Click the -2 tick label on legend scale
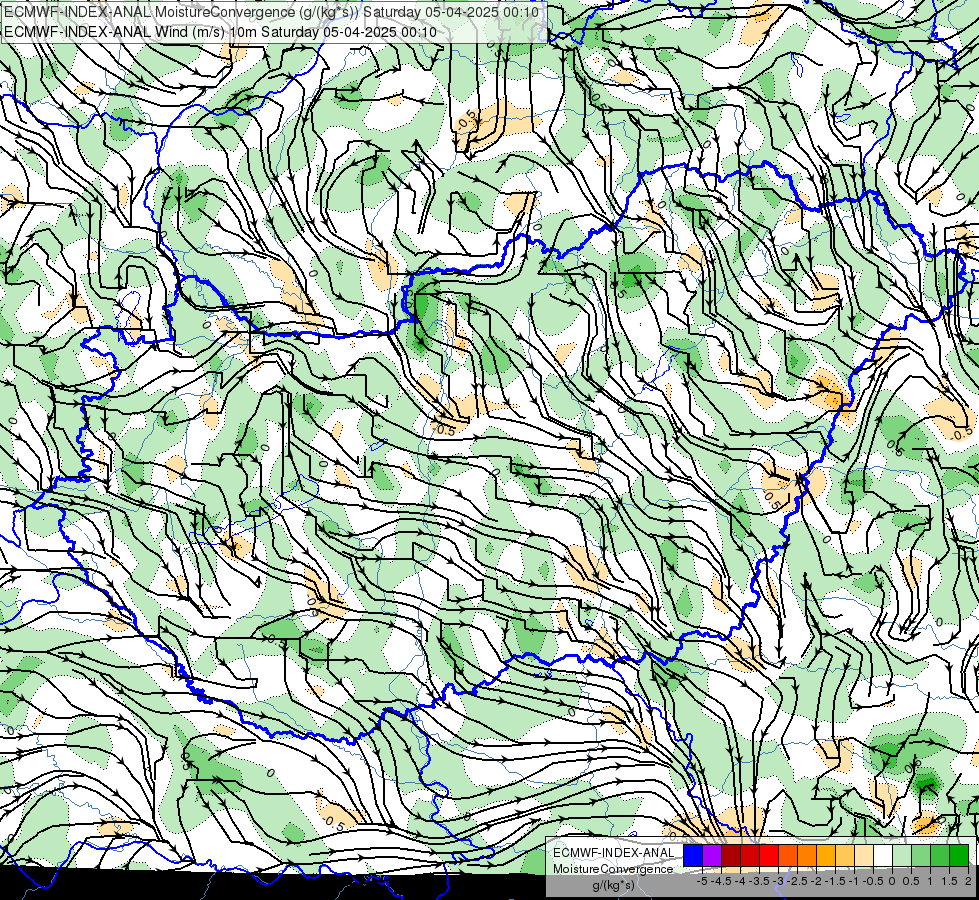Screen dimensions: 979x900 [x=816, y=881]
